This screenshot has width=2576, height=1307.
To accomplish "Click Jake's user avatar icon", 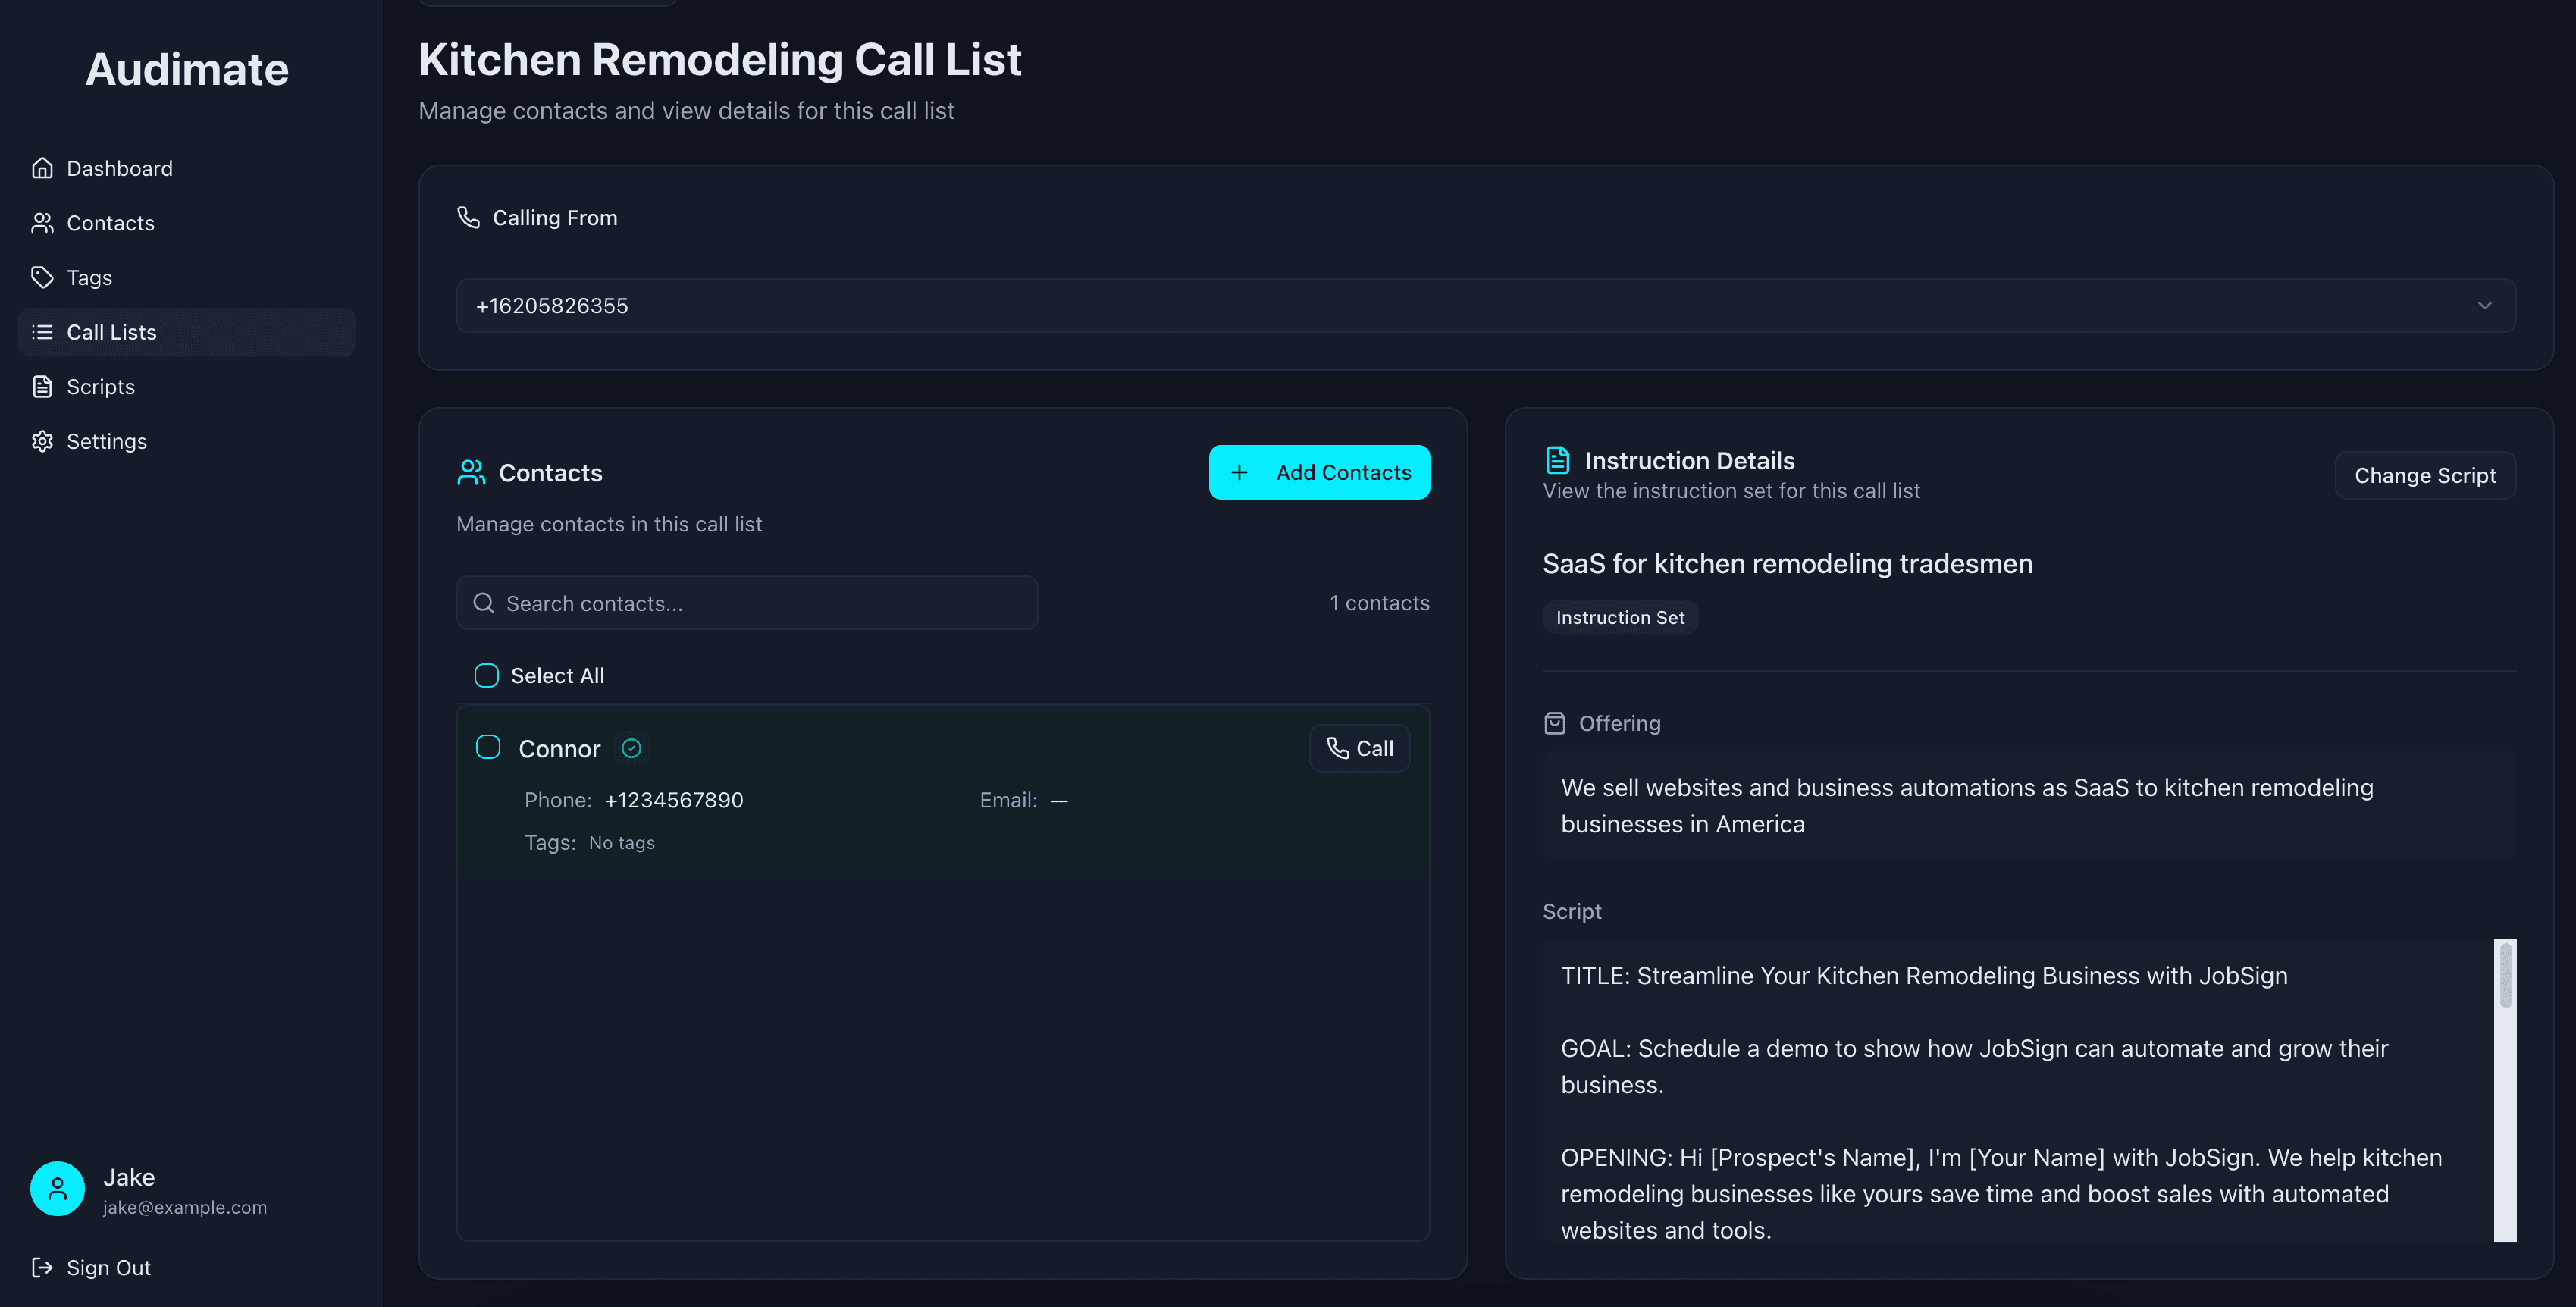I will coord(57,1188).
